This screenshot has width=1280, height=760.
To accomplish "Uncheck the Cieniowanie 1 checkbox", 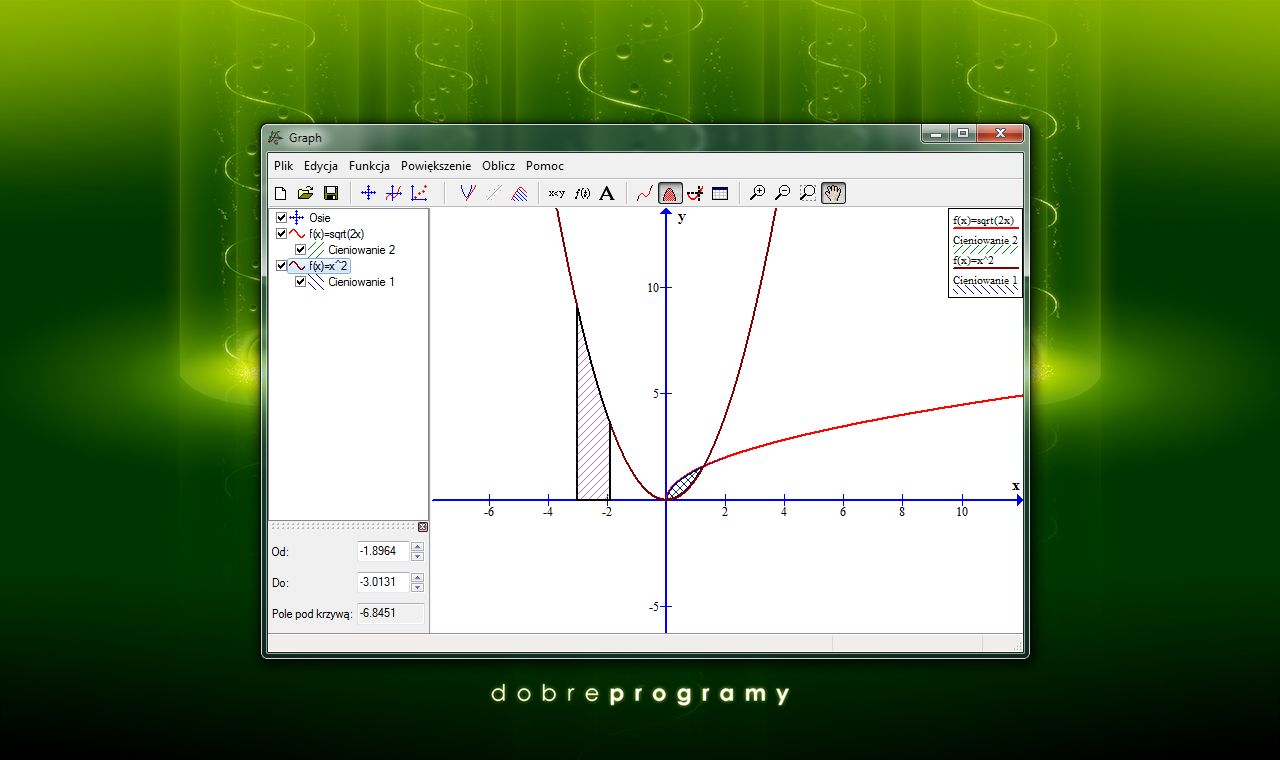I will click(x=300, y=282).
